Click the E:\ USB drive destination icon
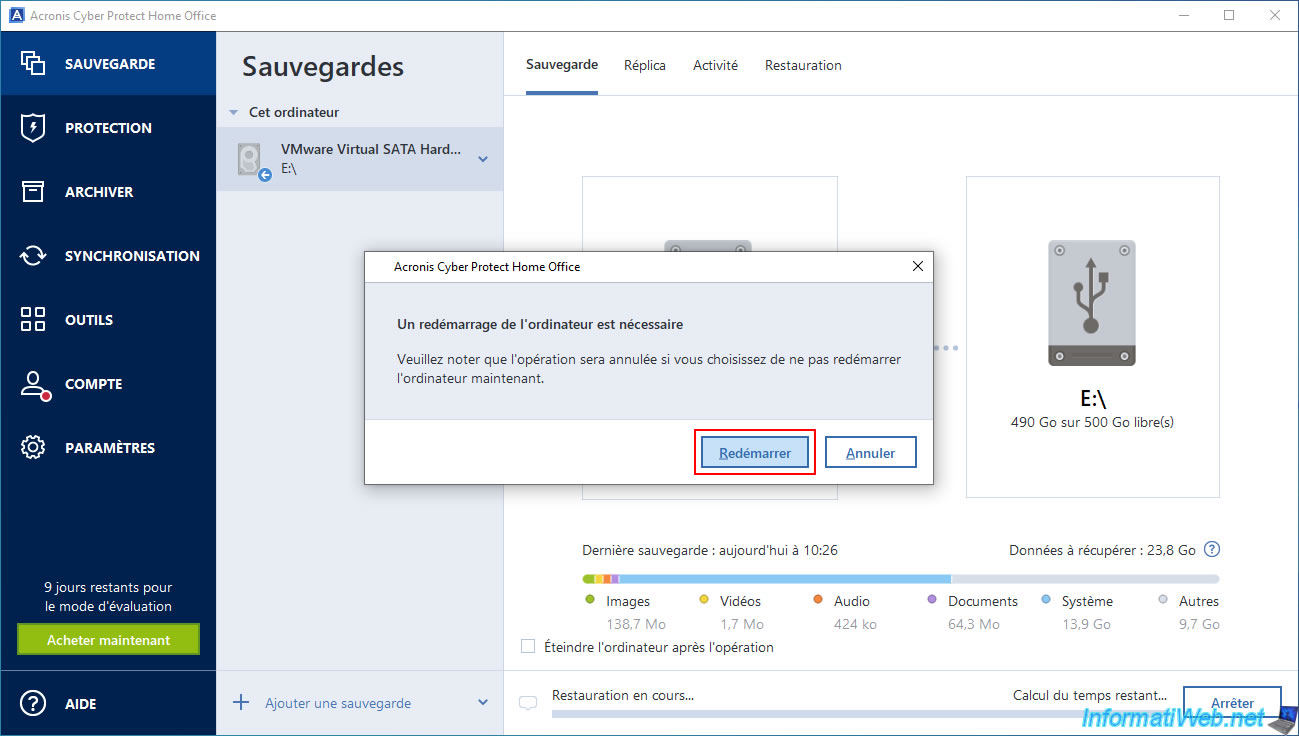Image resolution: width=1299 pixels, height=736 pixels. [x=1091, y=303]
